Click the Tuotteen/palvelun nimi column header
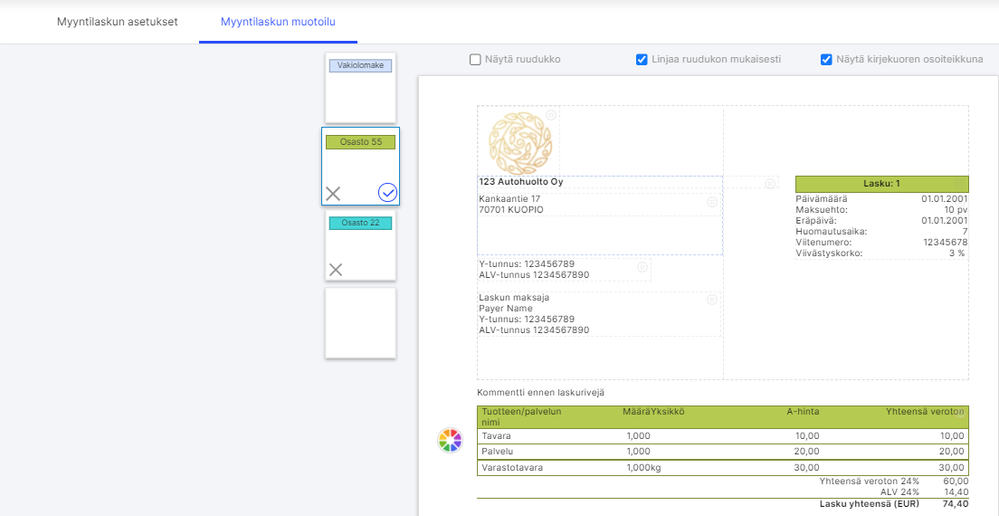Viewport: 999px width, 516px height. point(522,417)
